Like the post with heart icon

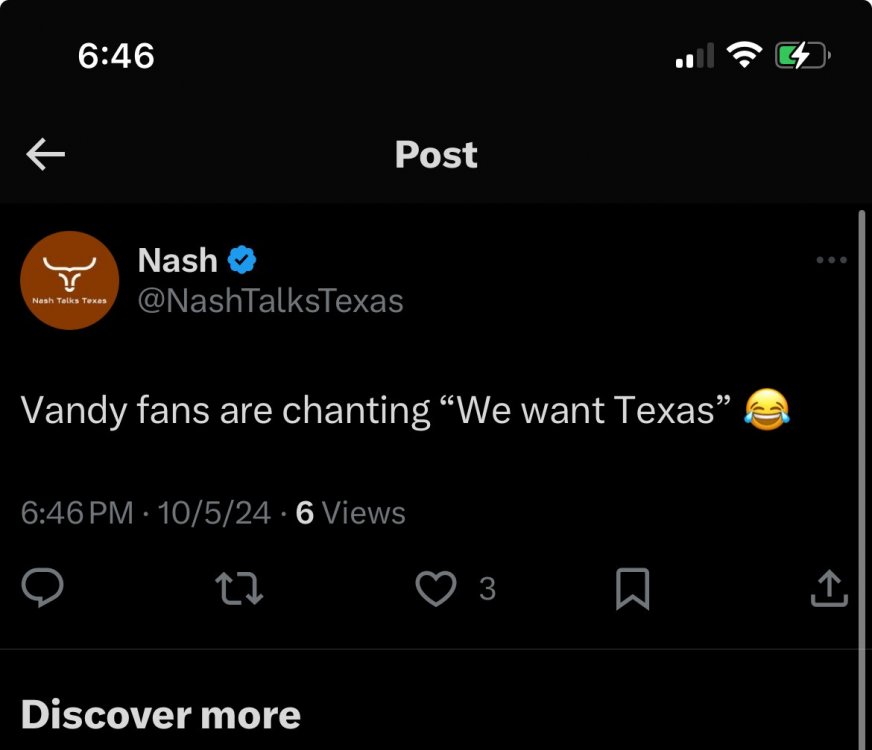click(435, 589)
